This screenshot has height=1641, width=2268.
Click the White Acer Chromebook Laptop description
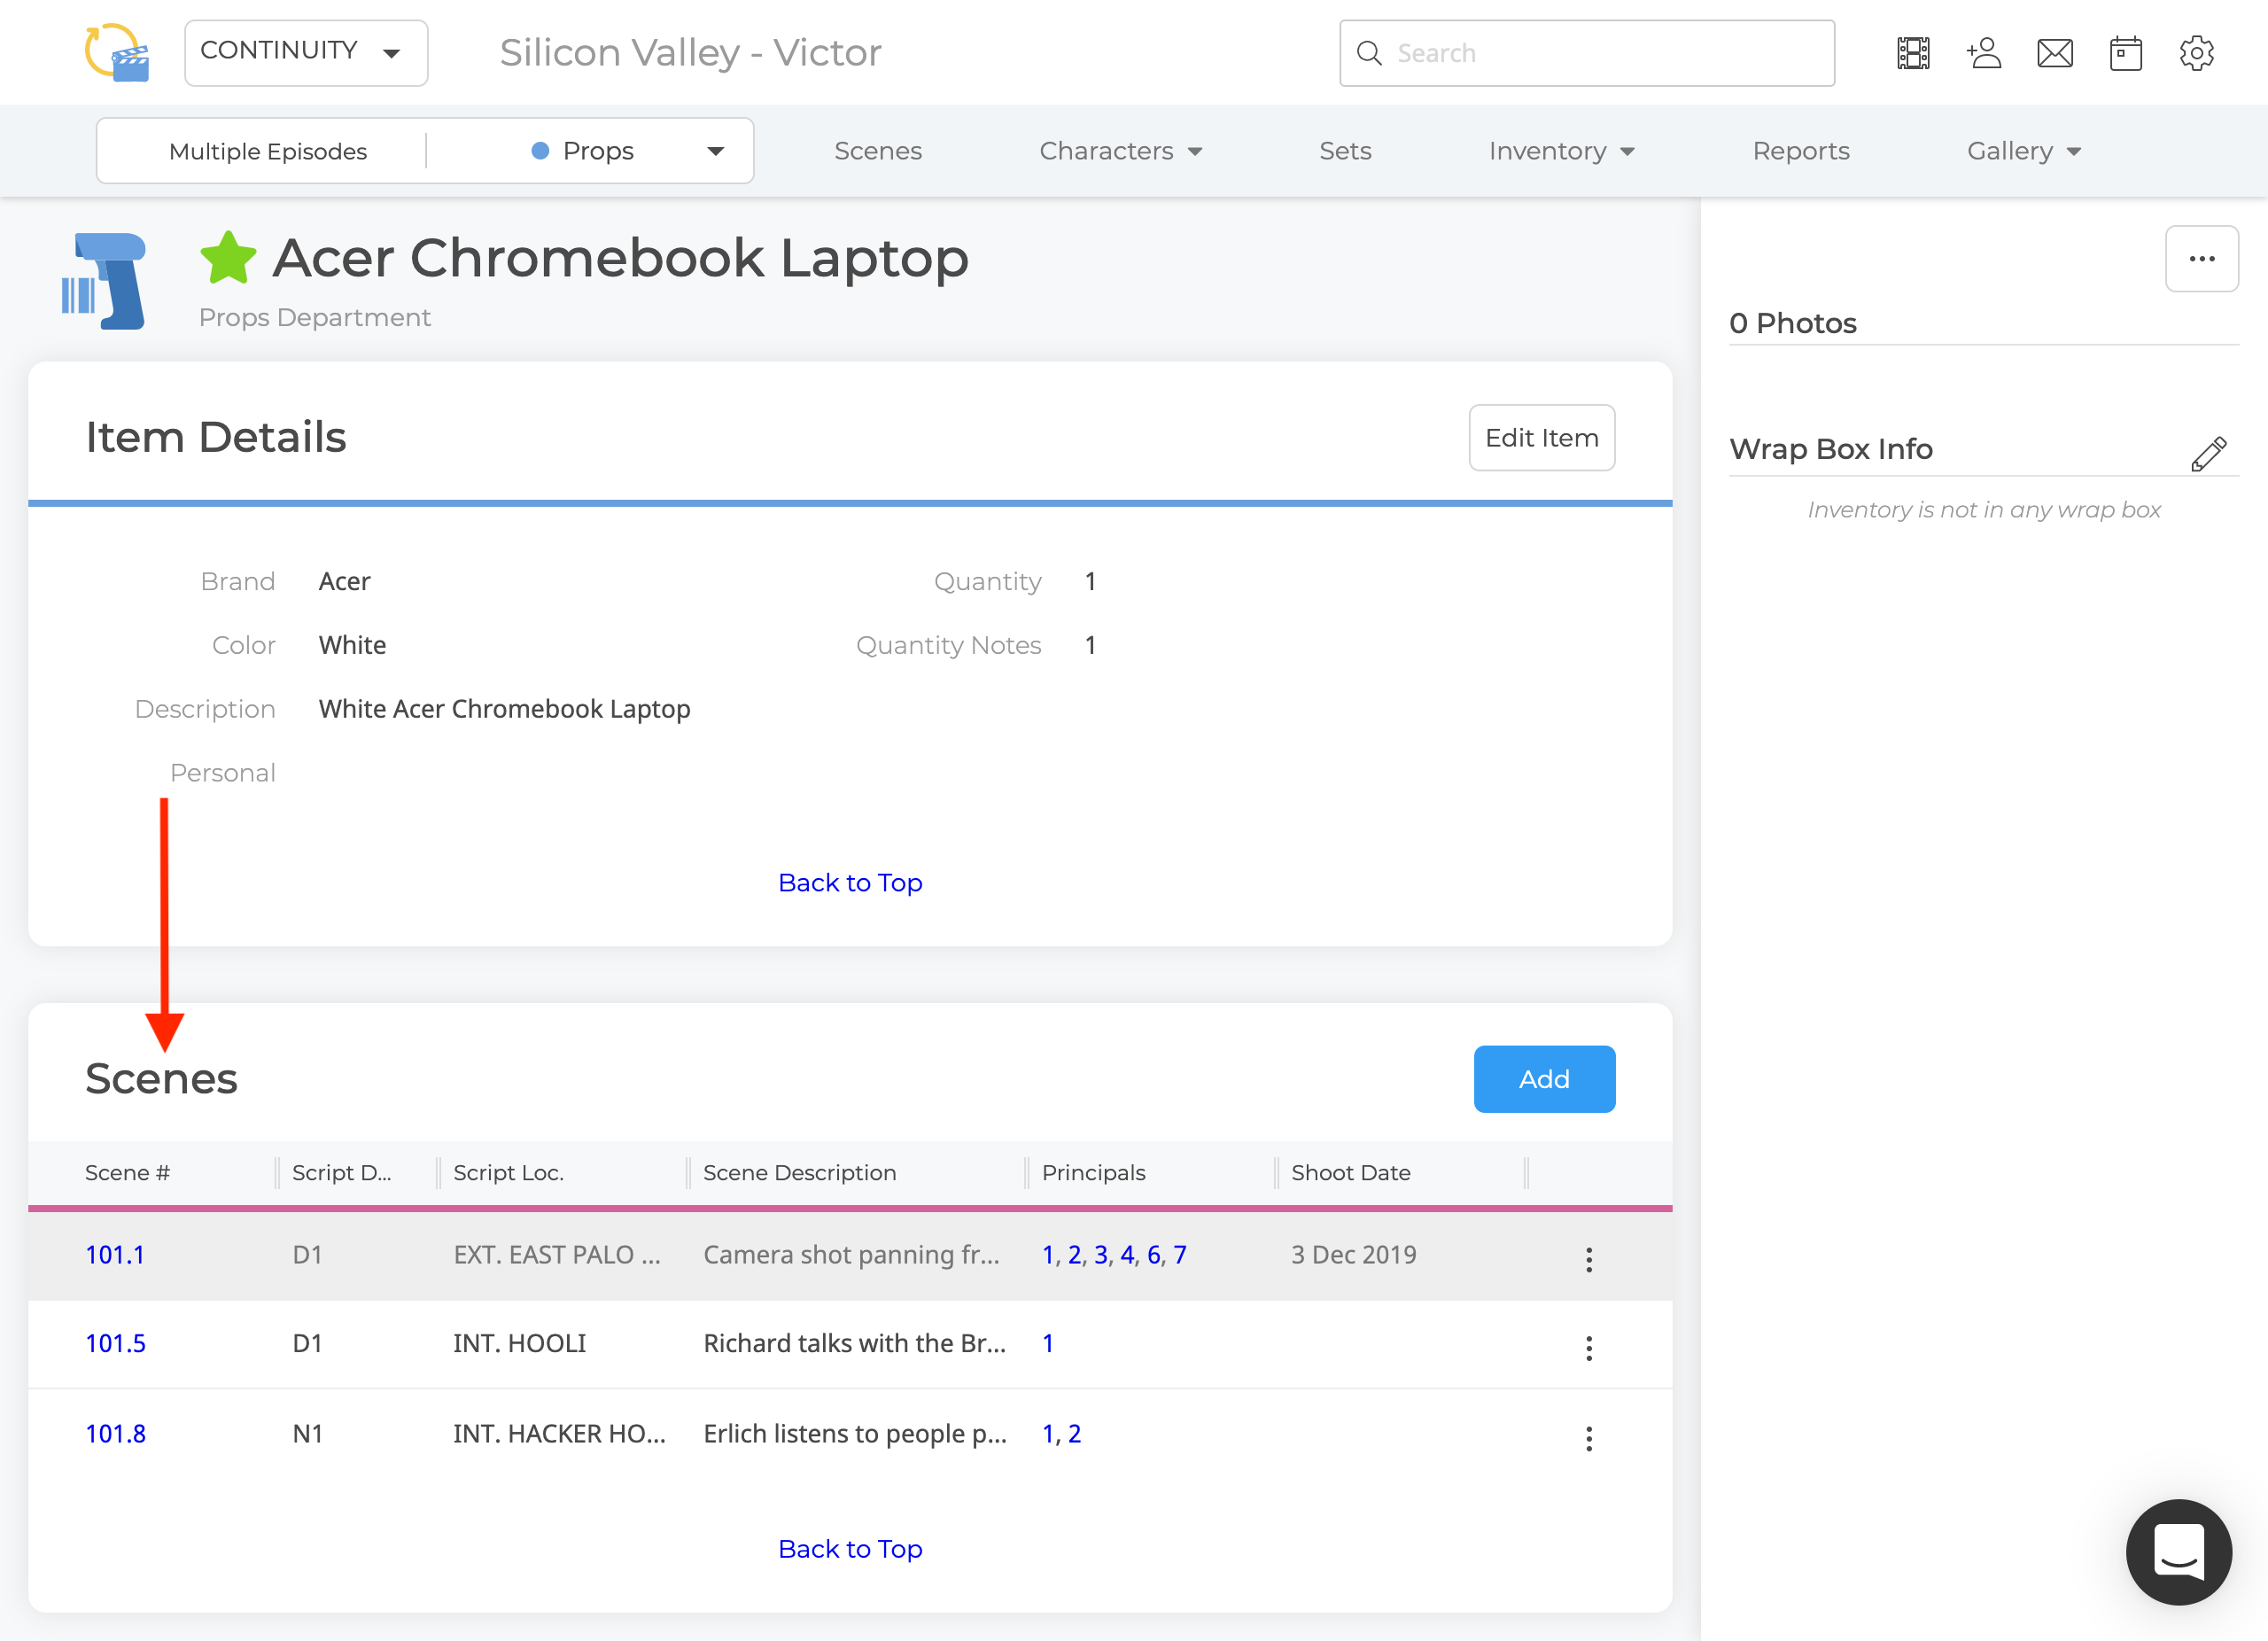tap(504, 709)
